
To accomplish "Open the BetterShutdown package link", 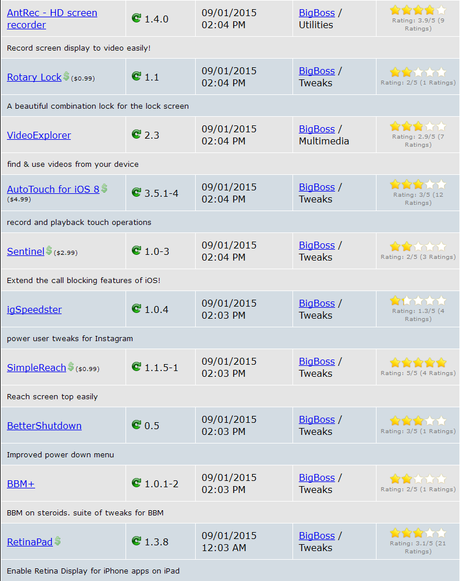I will coord(44,426).
